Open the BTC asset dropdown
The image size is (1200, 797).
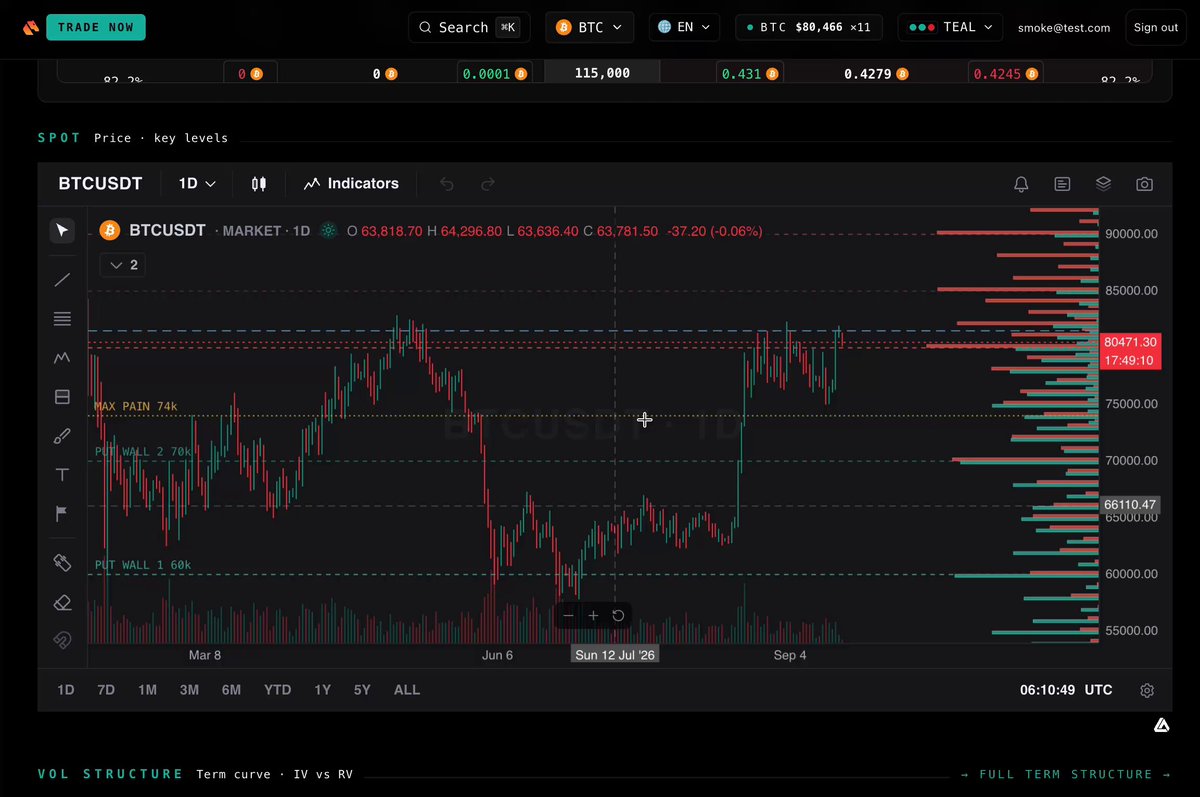(591, 27)
